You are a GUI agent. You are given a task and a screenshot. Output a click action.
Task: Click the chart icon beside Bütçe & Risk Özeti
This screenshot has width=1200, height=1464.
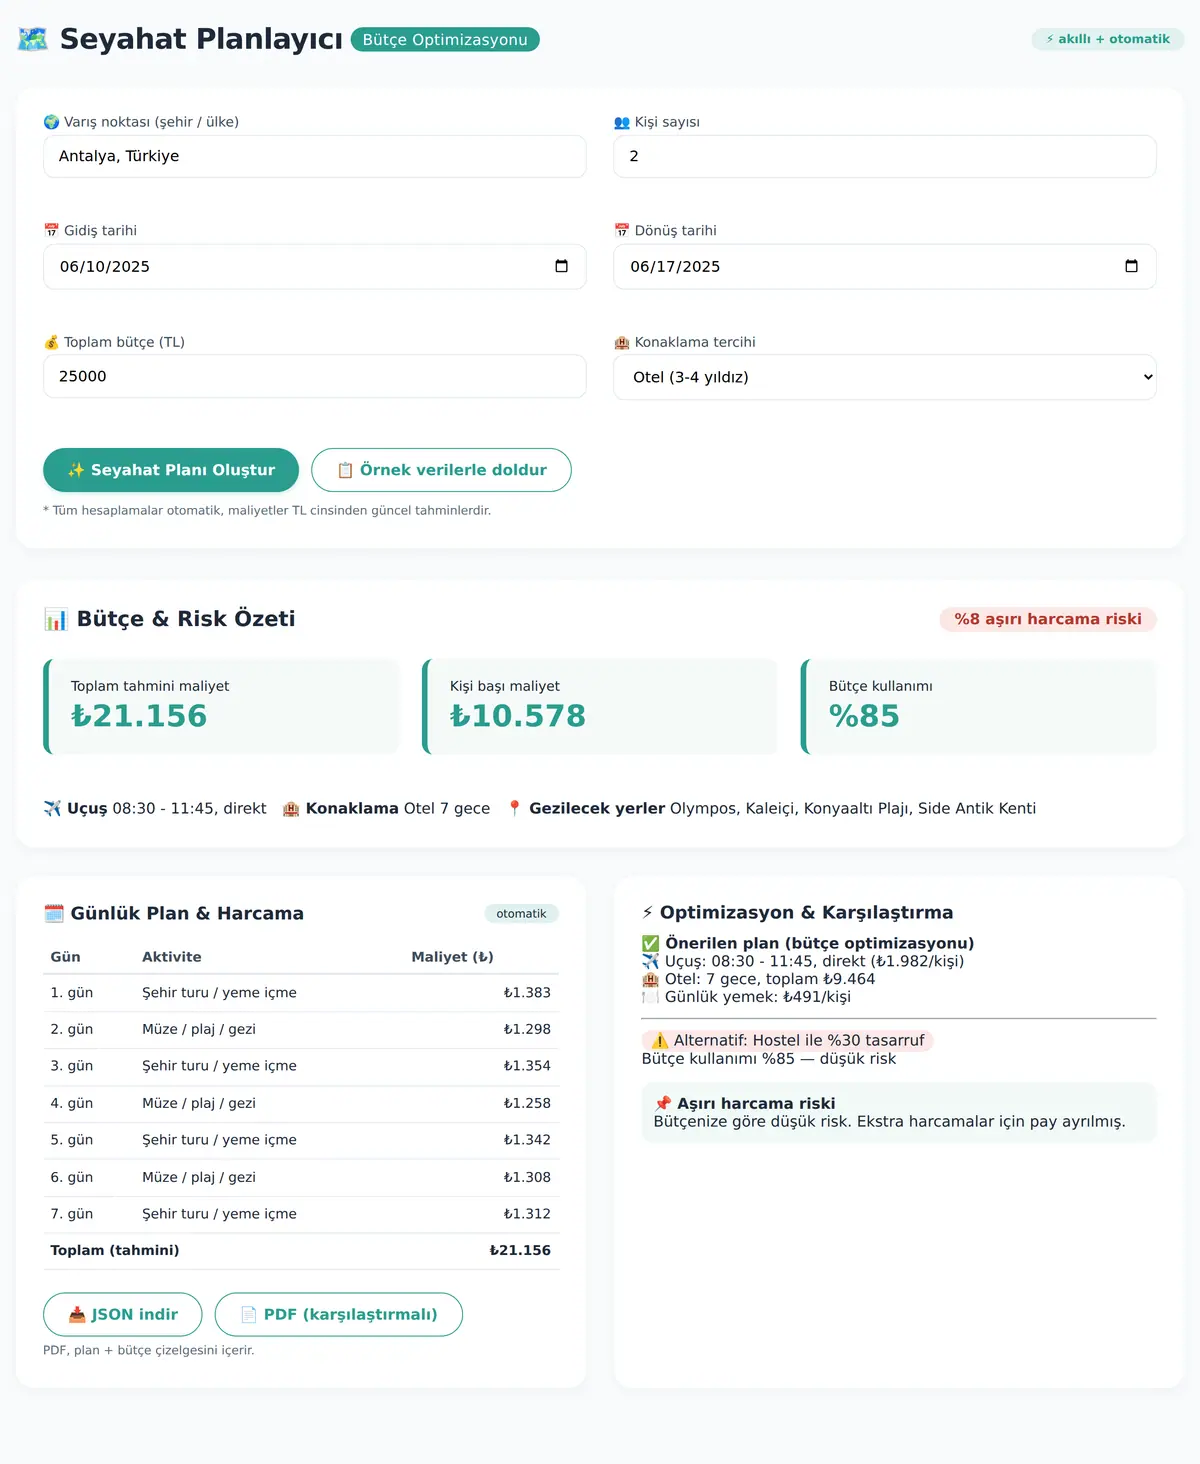[56, 619]
